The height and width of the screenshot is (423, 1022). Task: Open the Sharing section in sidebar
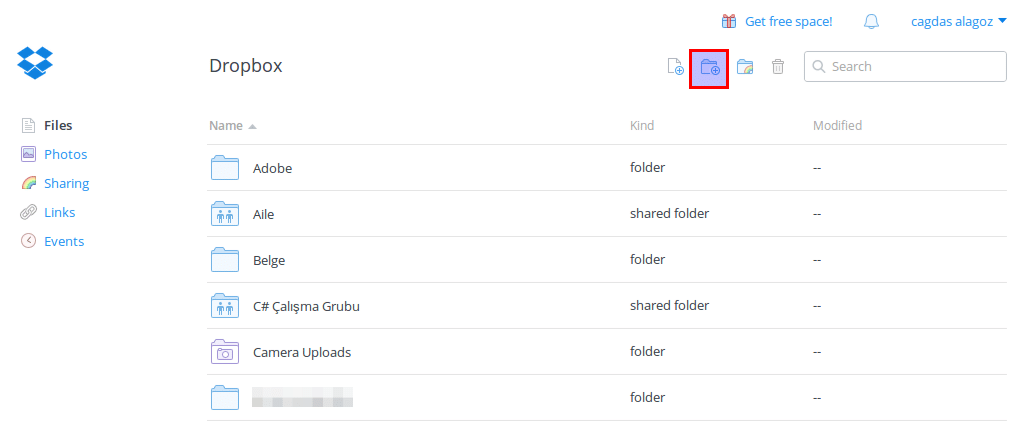[x=66, y=184]
